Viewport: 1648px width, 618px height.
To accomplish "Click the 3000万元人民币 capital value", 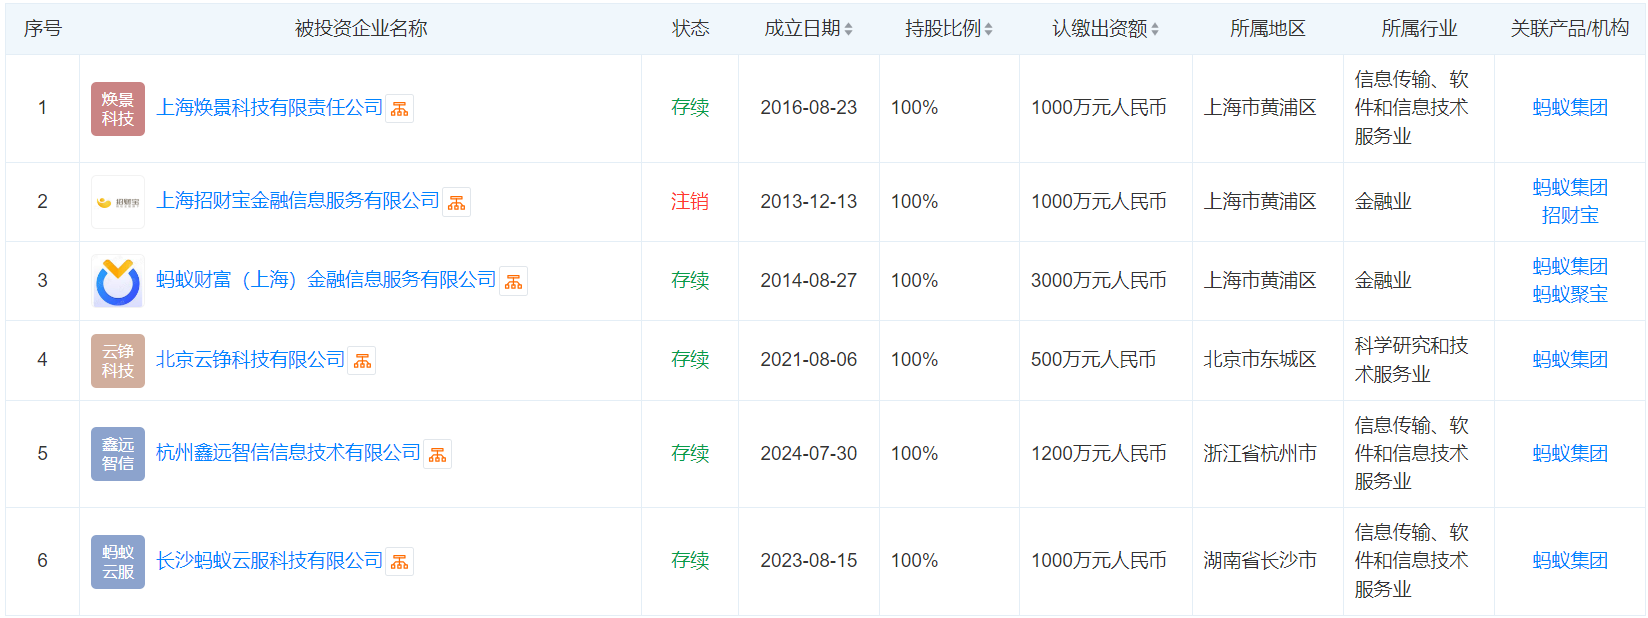I will pos(1099,281).
